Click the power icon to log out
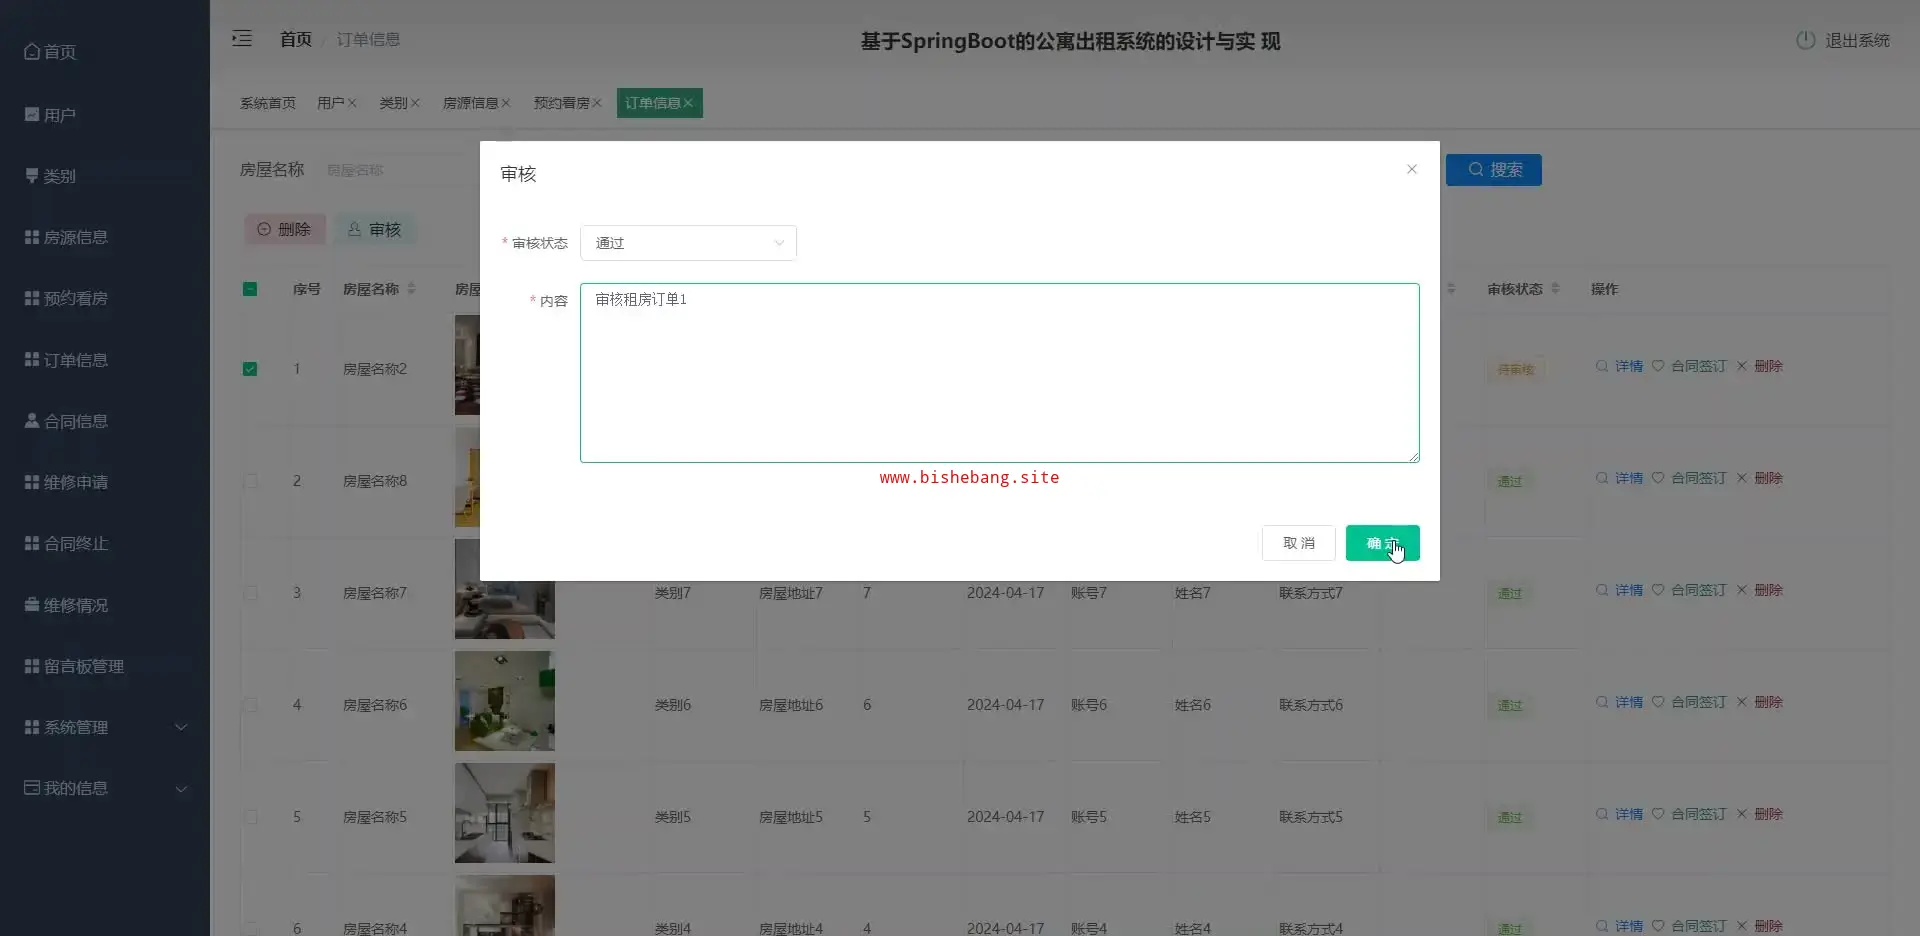This screenshot has height=936, width=1920. 1805,40
